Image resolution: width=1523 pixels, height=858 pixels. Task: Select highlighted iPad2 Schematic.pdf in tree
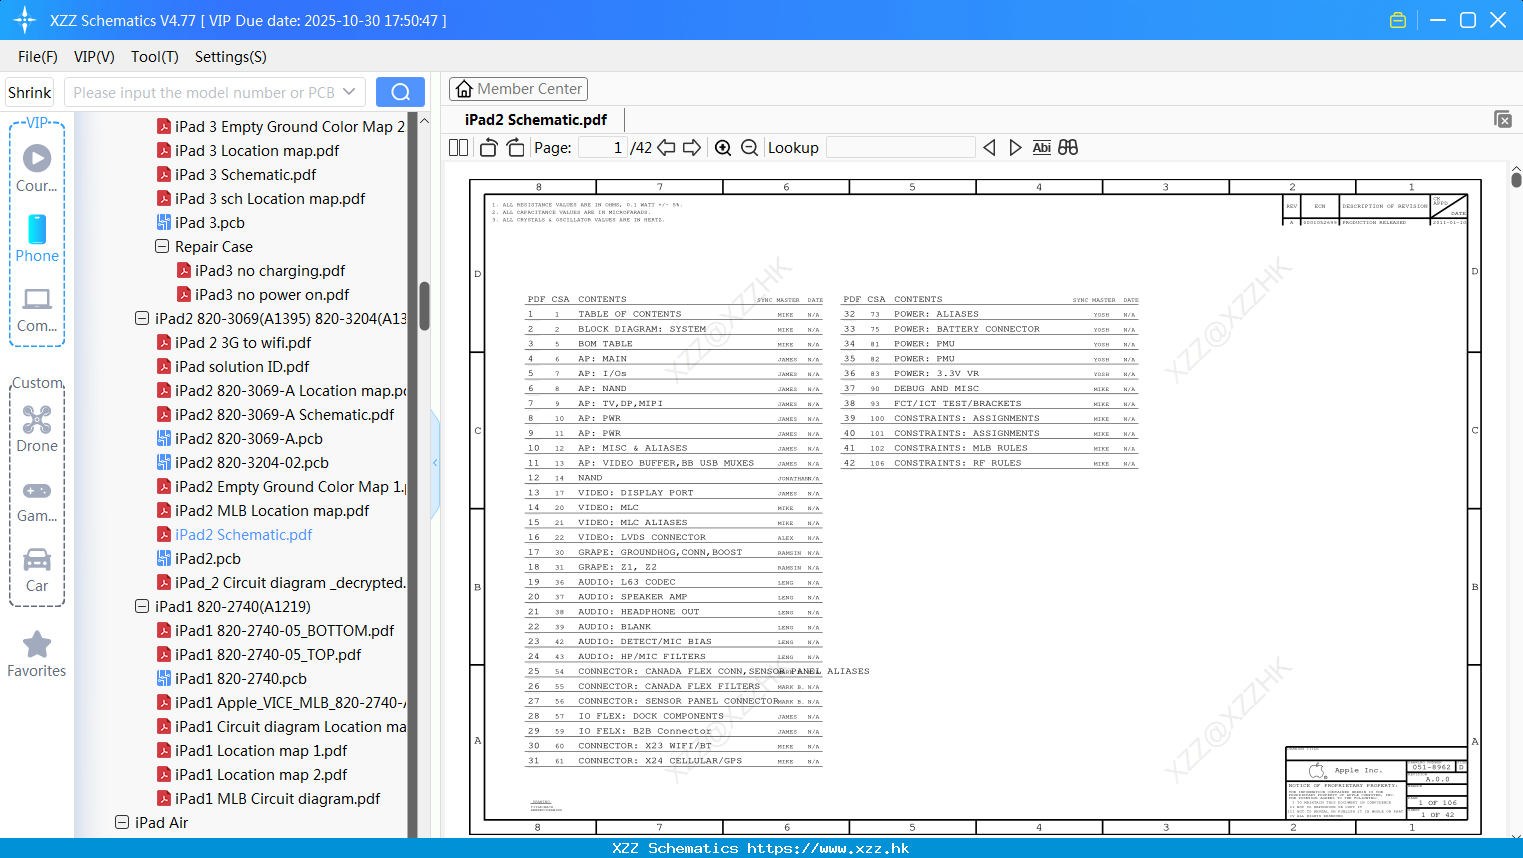tap(234, 534)
